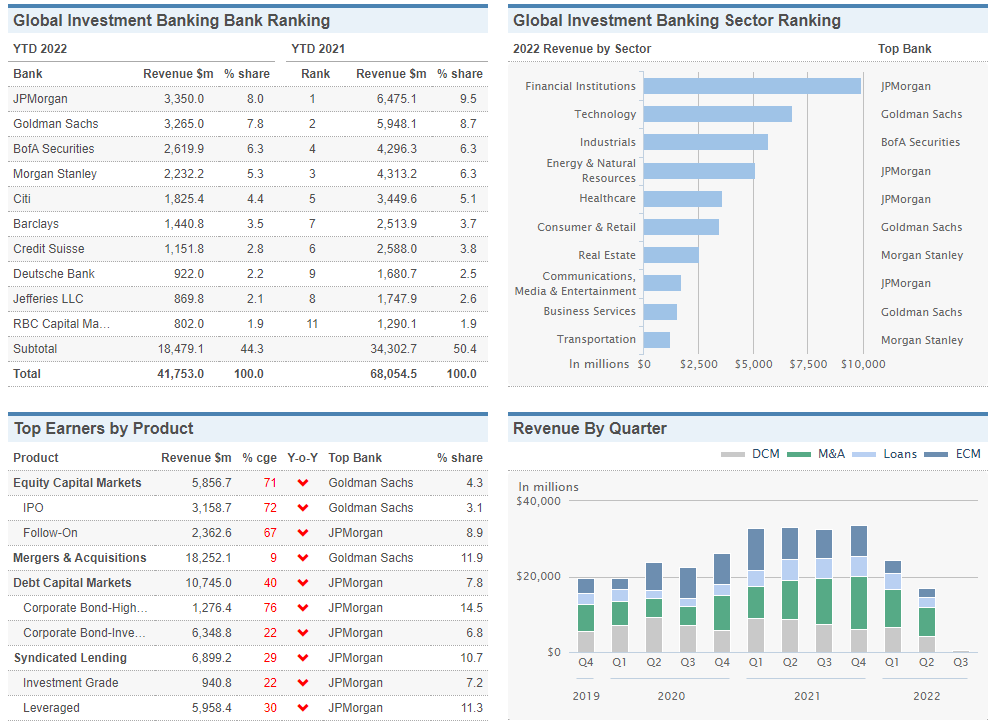Click the ECM legend color swatch
The height and width of the screenshot is (728, 1001).
click(936, 455)
